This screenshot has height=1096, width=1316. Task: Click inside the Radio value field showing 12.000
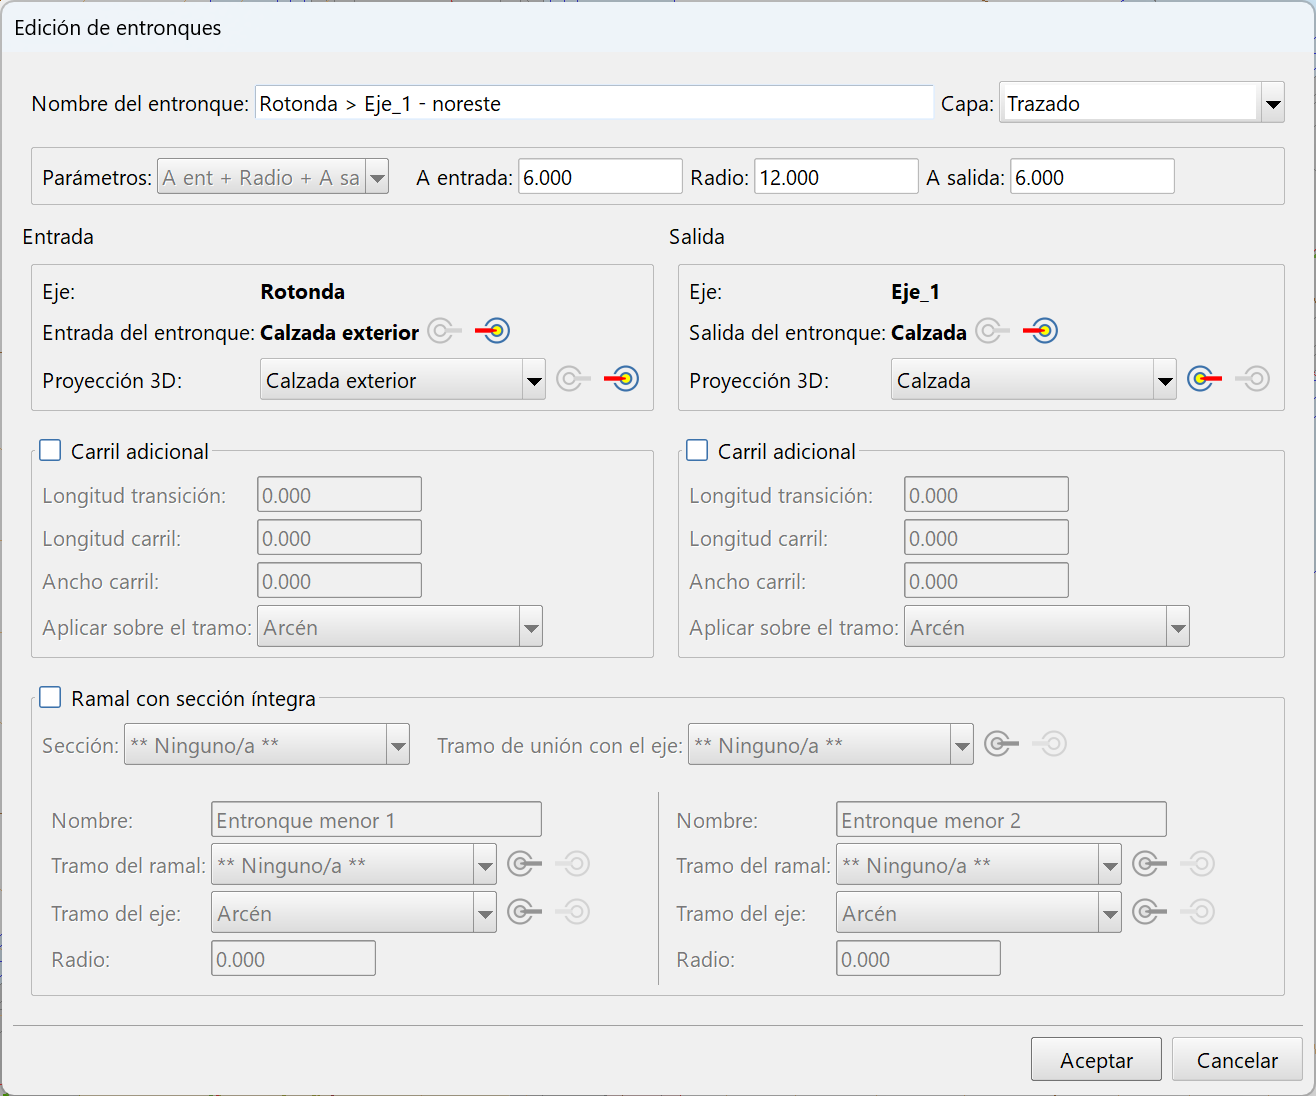835,176
